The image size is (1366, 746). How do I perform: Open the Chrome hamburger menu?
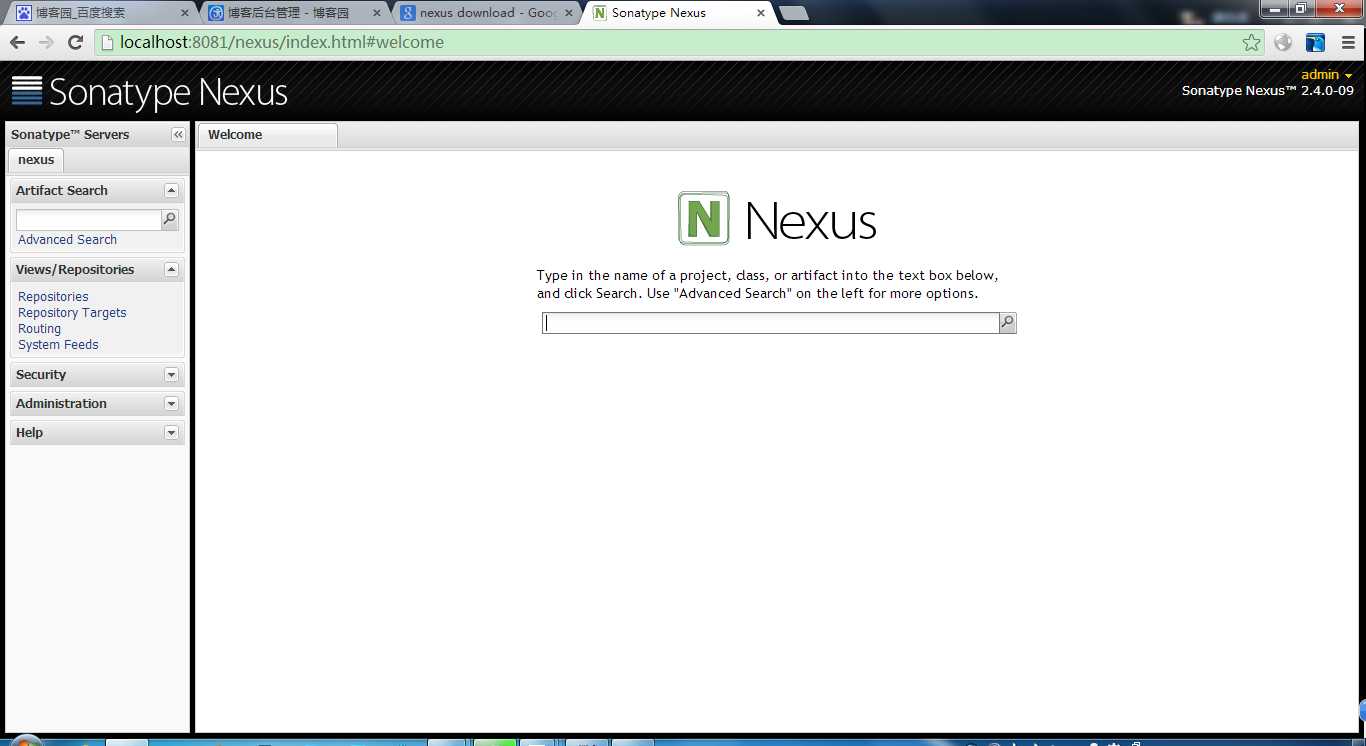pyautogui.click(x=1348, y=42)
